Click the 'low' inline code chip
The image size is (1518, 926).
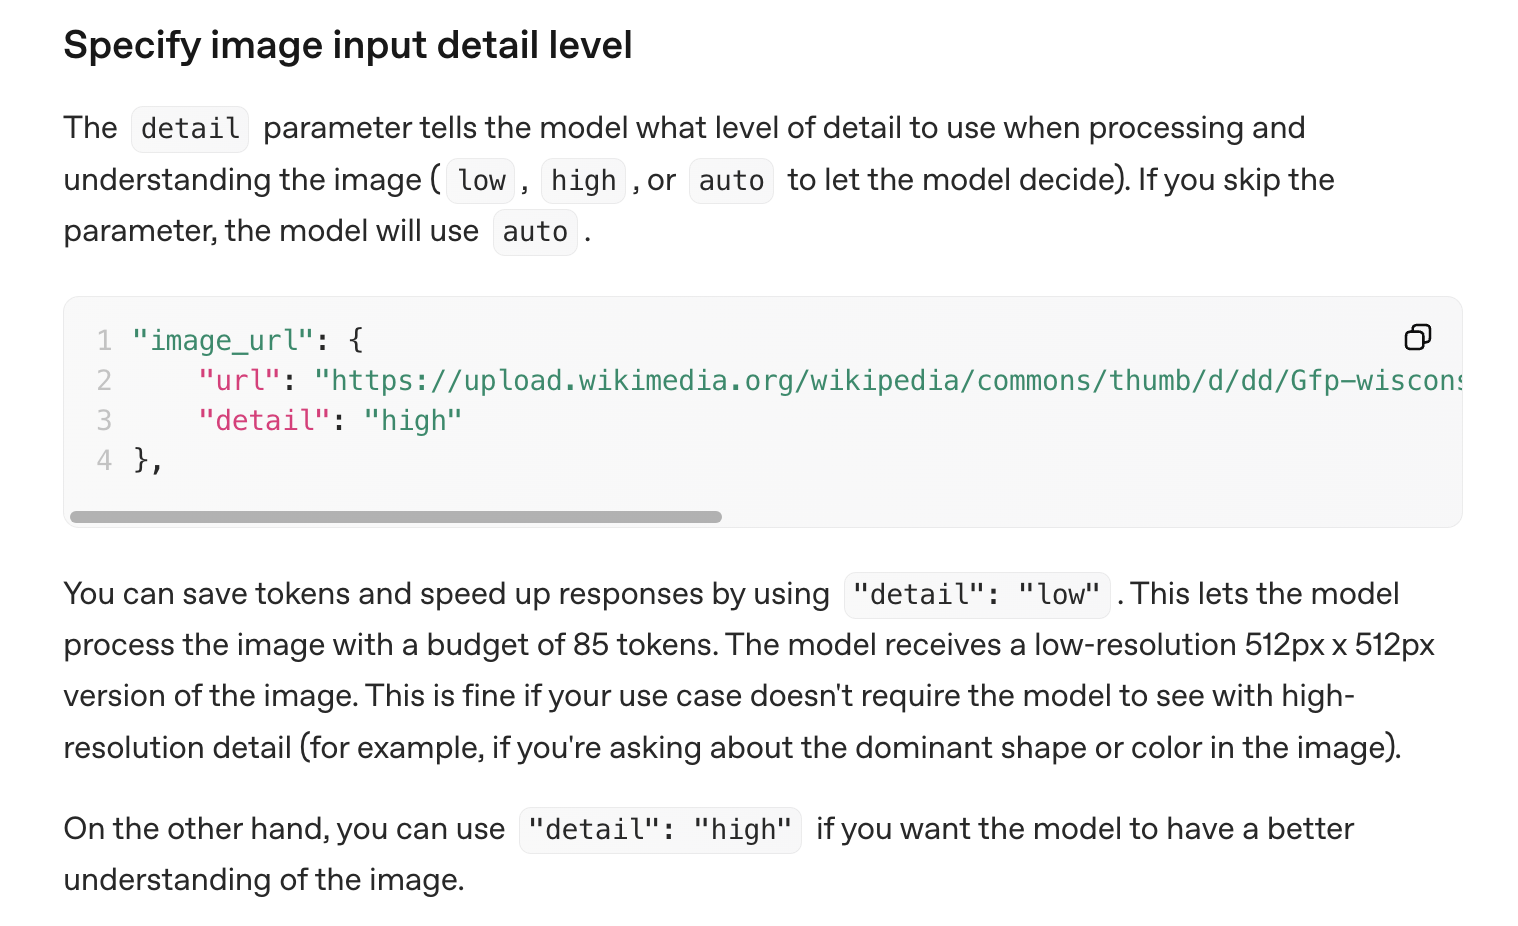(x=480, y=181)
